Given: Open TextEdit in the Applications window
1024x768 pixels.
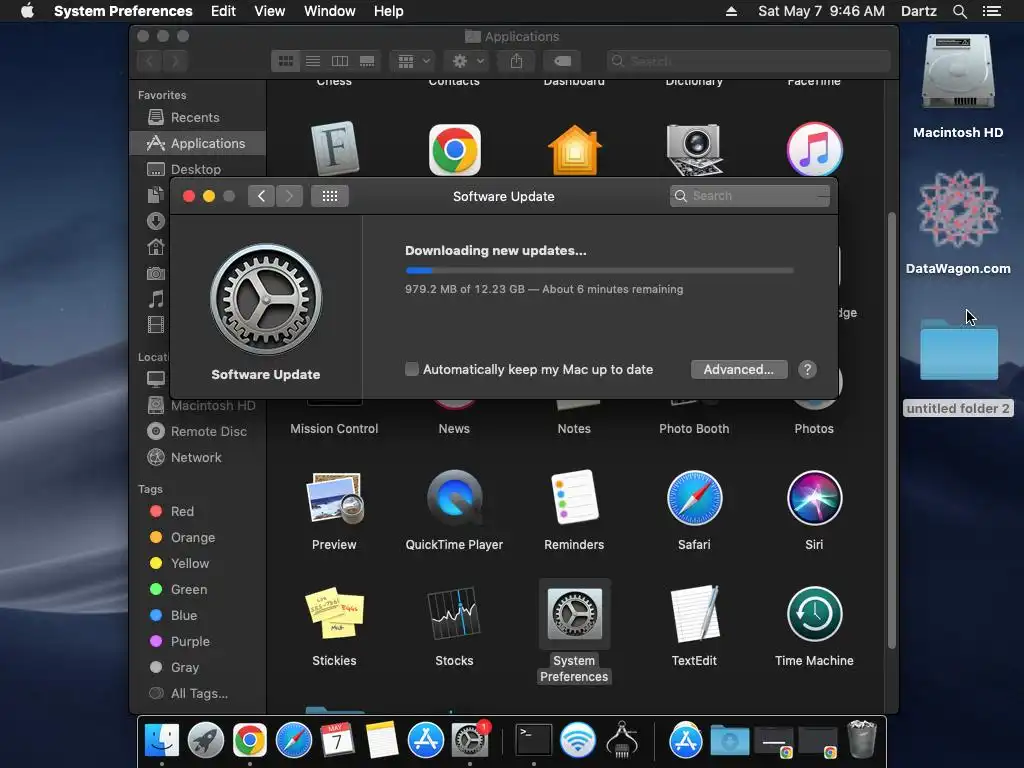Looking at the screenshot, I should pyautogui.click(x=695, y=613).
